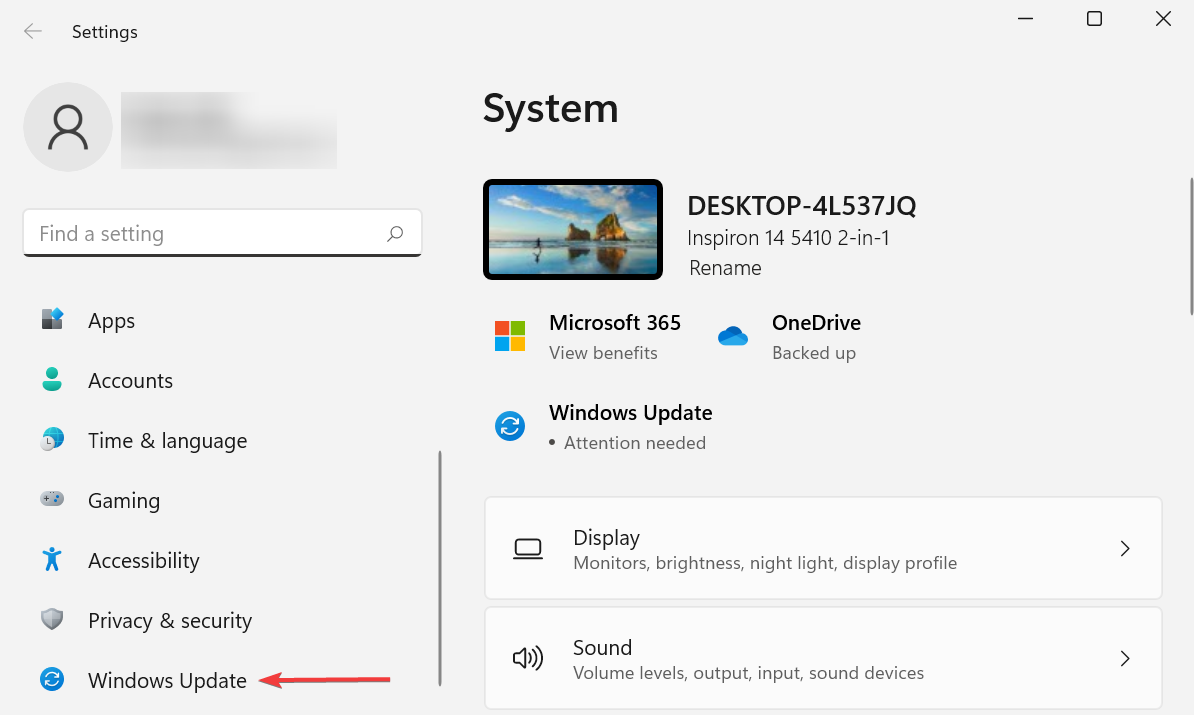Click Windows Update needing attention
The height and width of the screenshot is (715, 1194).
coord(630,412)
